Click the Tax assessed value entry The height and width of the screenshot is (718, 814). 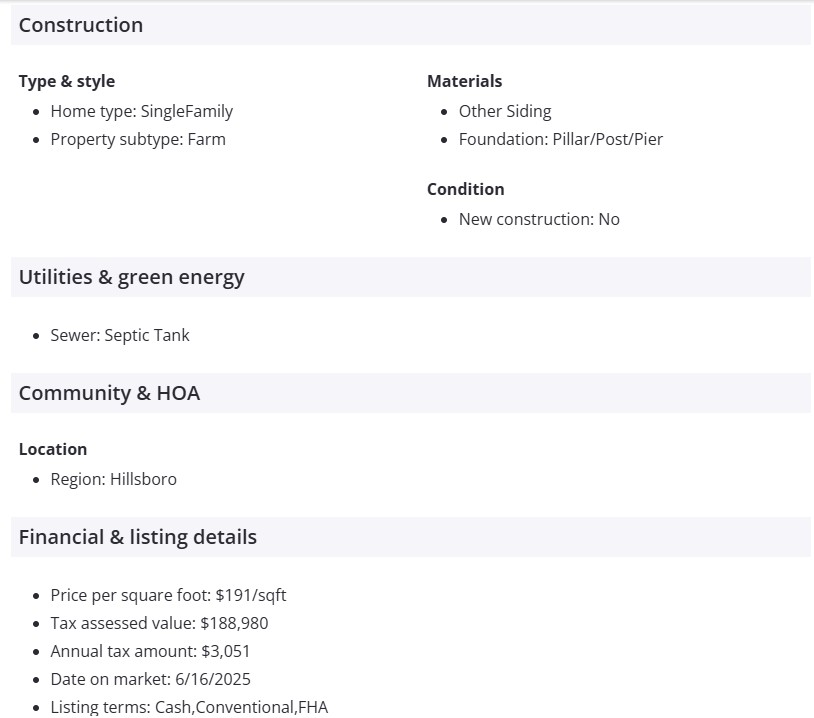[159, 623]
